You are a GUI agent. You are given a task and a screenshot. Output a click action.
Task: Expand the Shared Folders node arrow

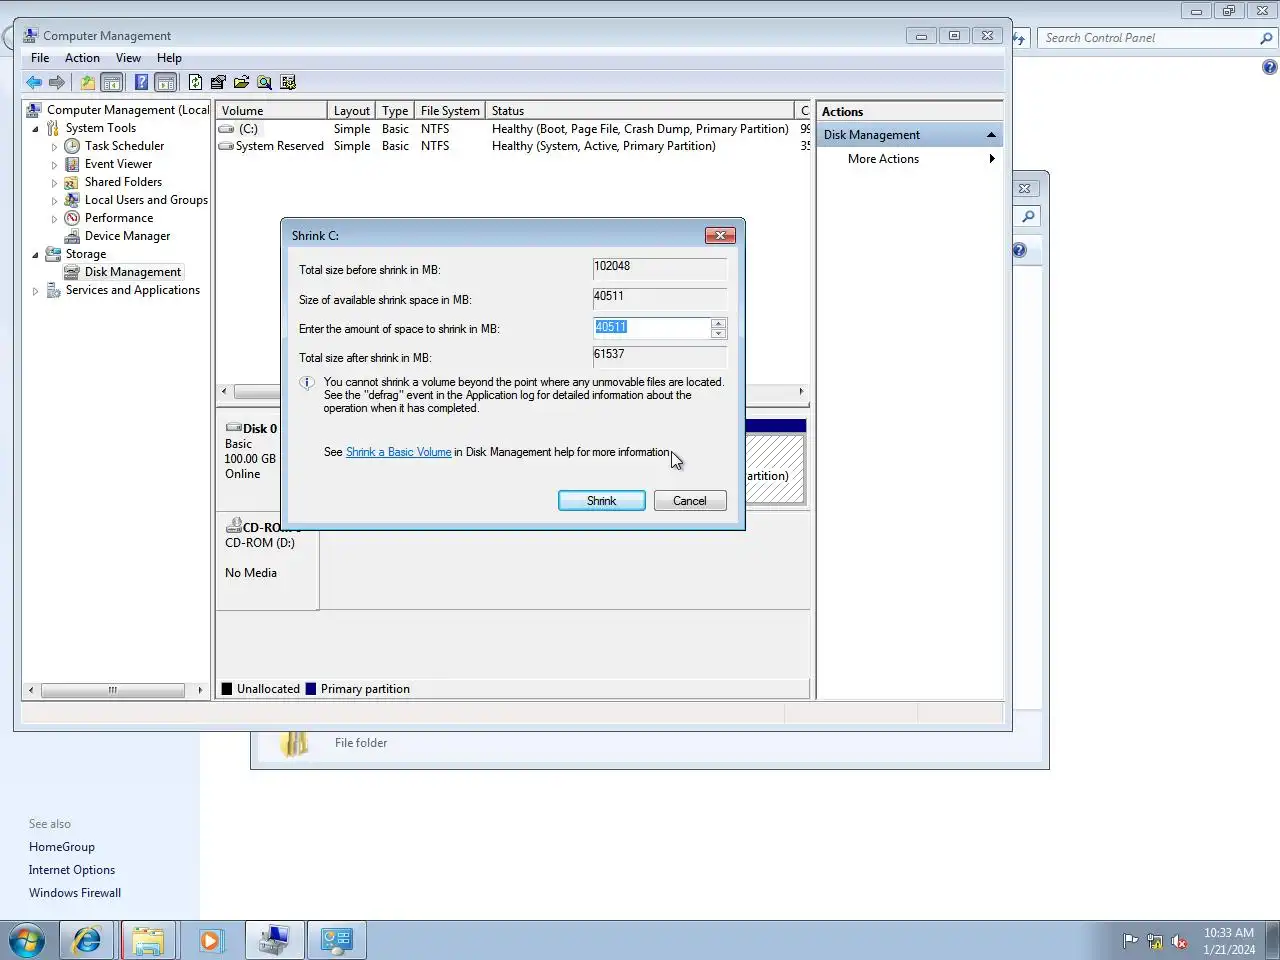pyautogui.click(x=54, y=183)
